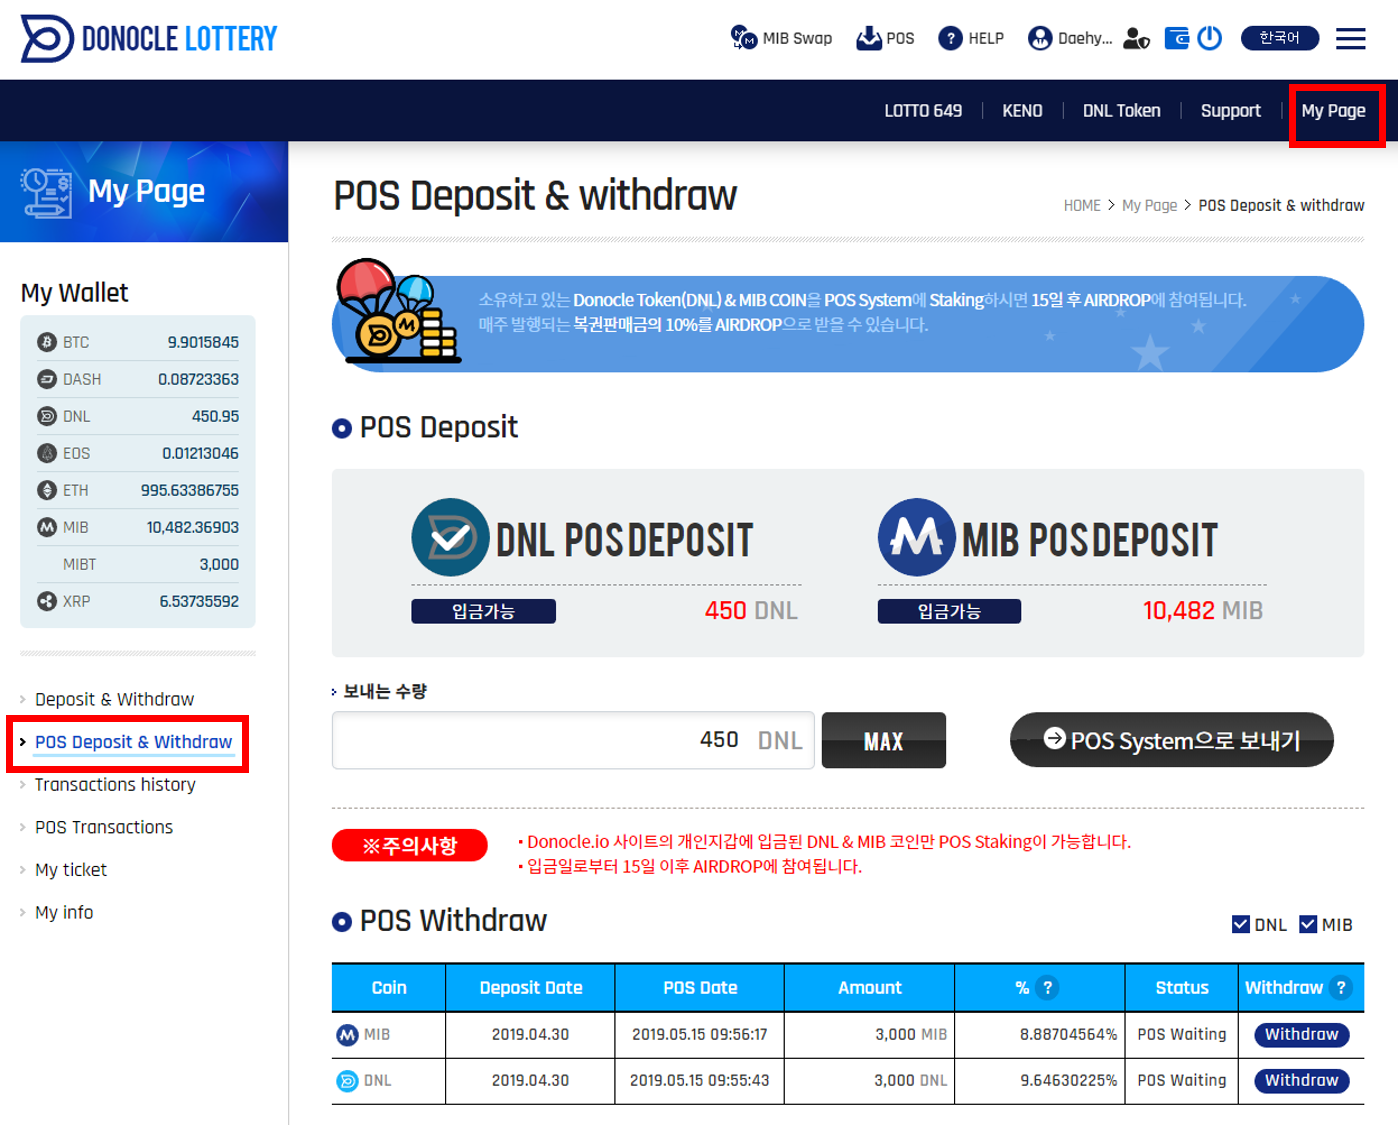Click the Status column header
The width and height of the screenshot is (1398, 1125).
[x=1182, y=988]
